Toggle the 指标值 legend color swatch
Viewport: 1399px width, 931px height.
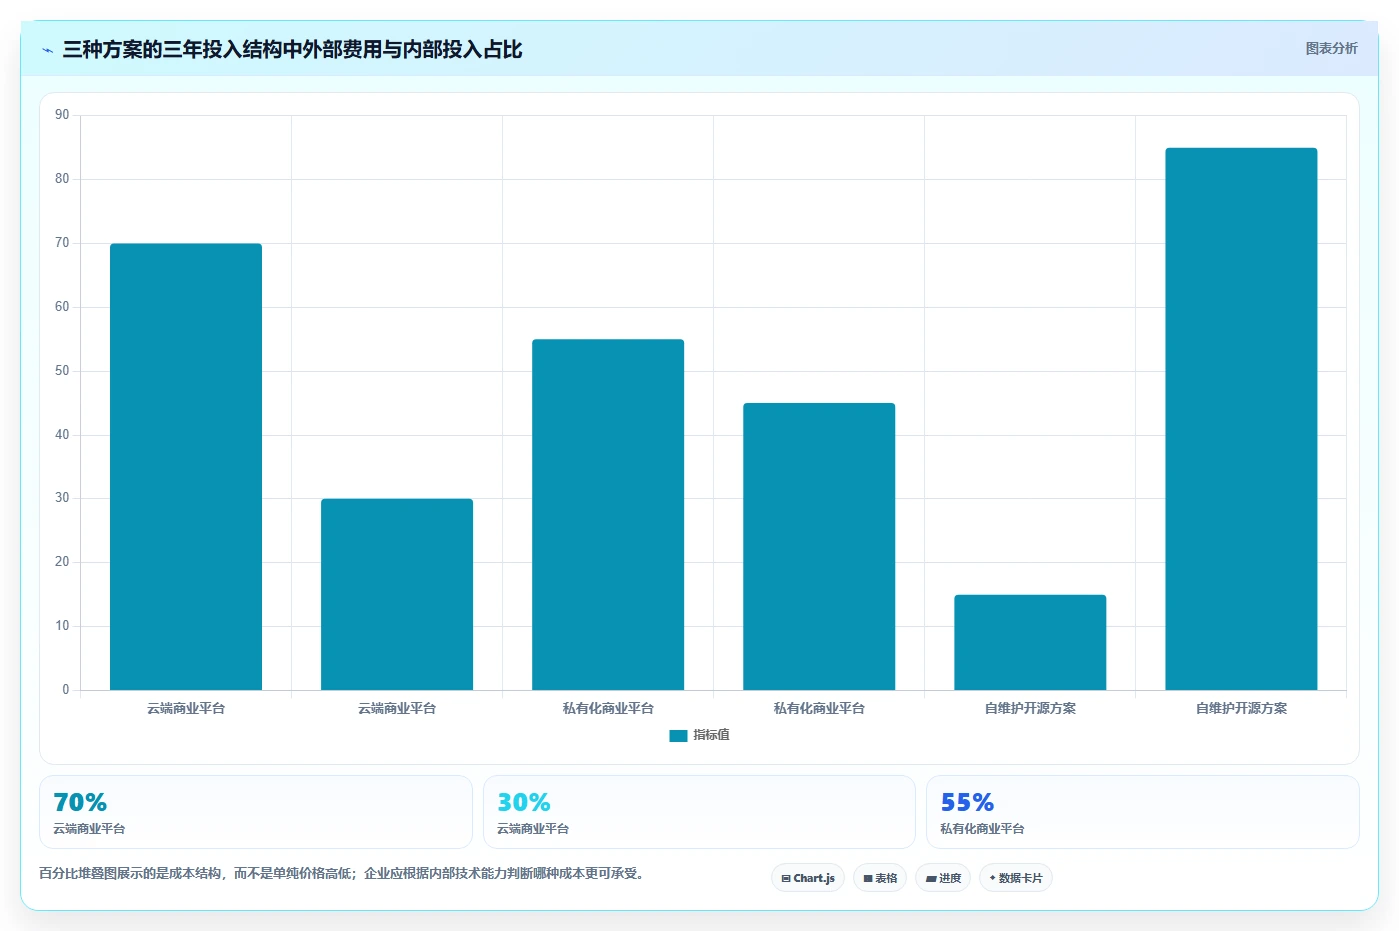coord(678,736)
